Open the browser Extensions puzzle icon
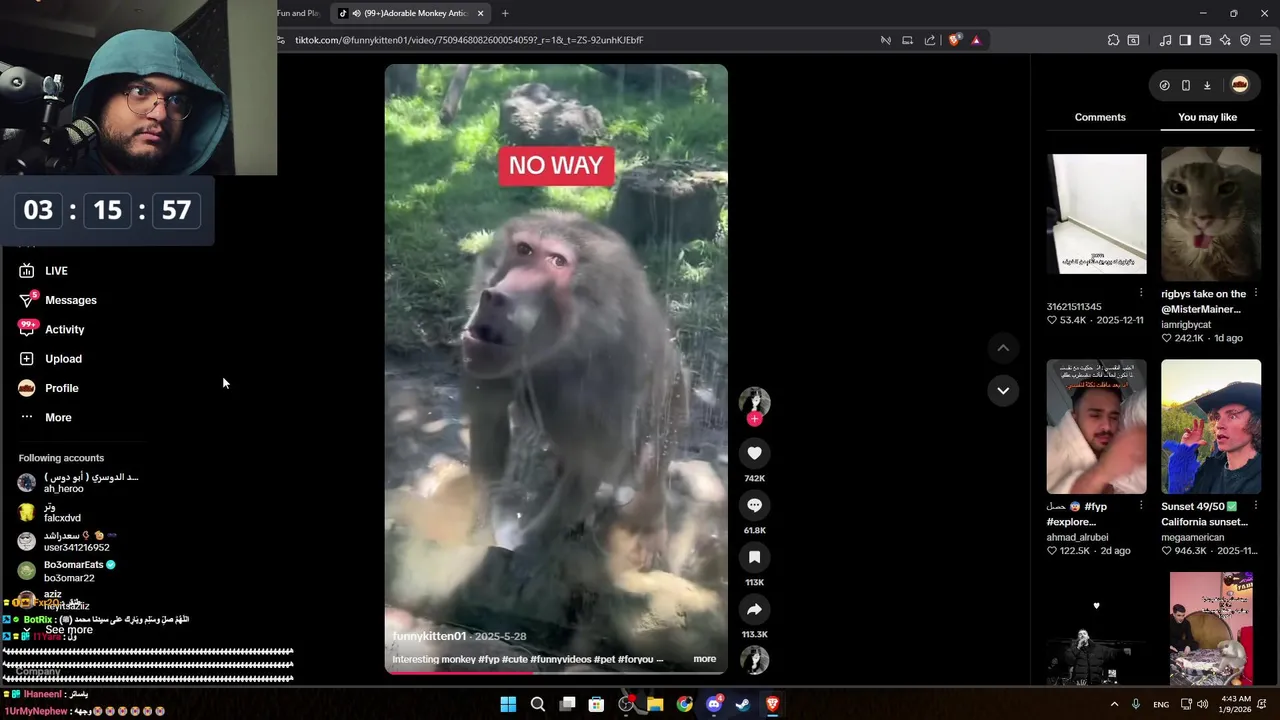This screenshot has height=720, width=1280. (1113, 40)
